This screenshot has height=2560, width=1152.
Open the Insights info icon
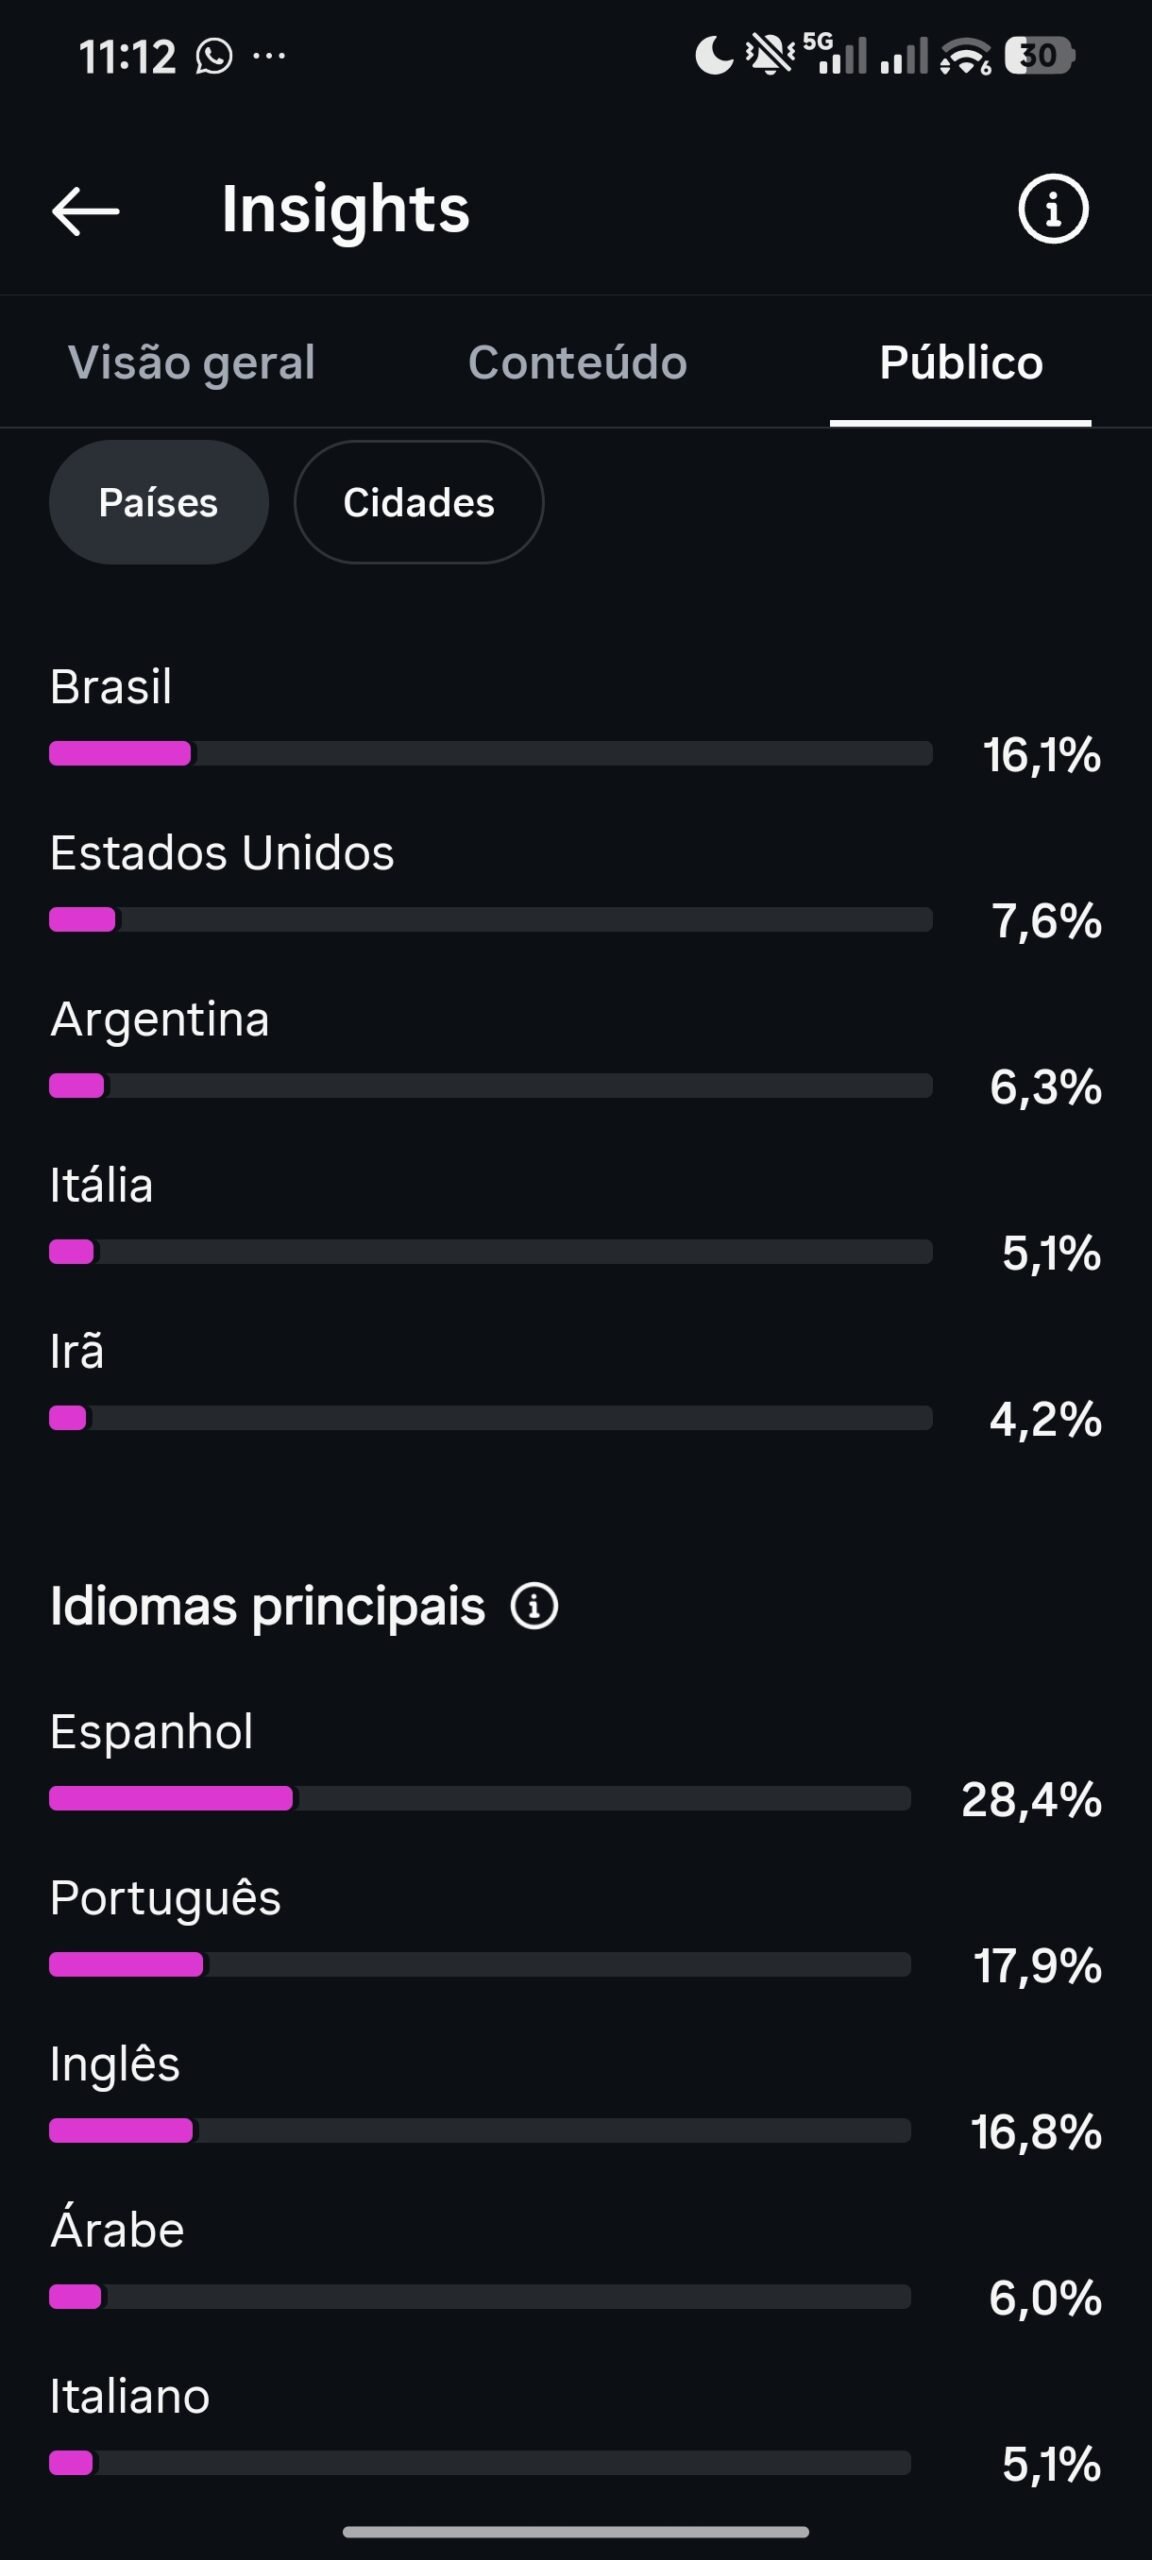[x=1053, y=209]
